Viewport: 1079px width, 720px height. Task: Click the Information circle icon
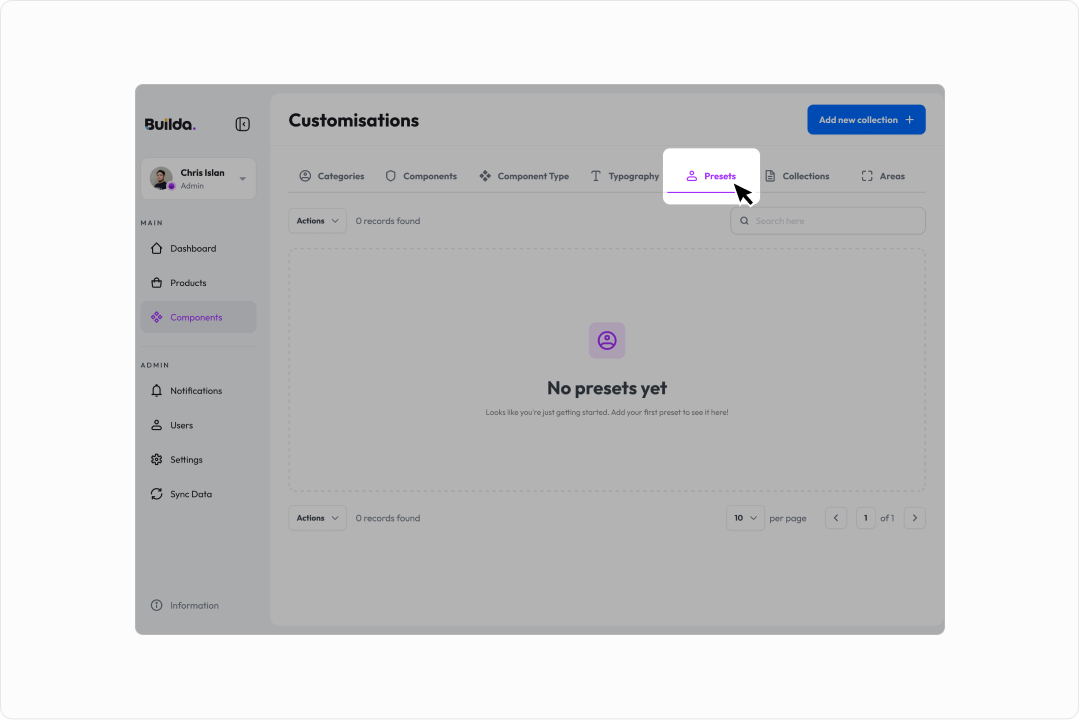point(157,606)
